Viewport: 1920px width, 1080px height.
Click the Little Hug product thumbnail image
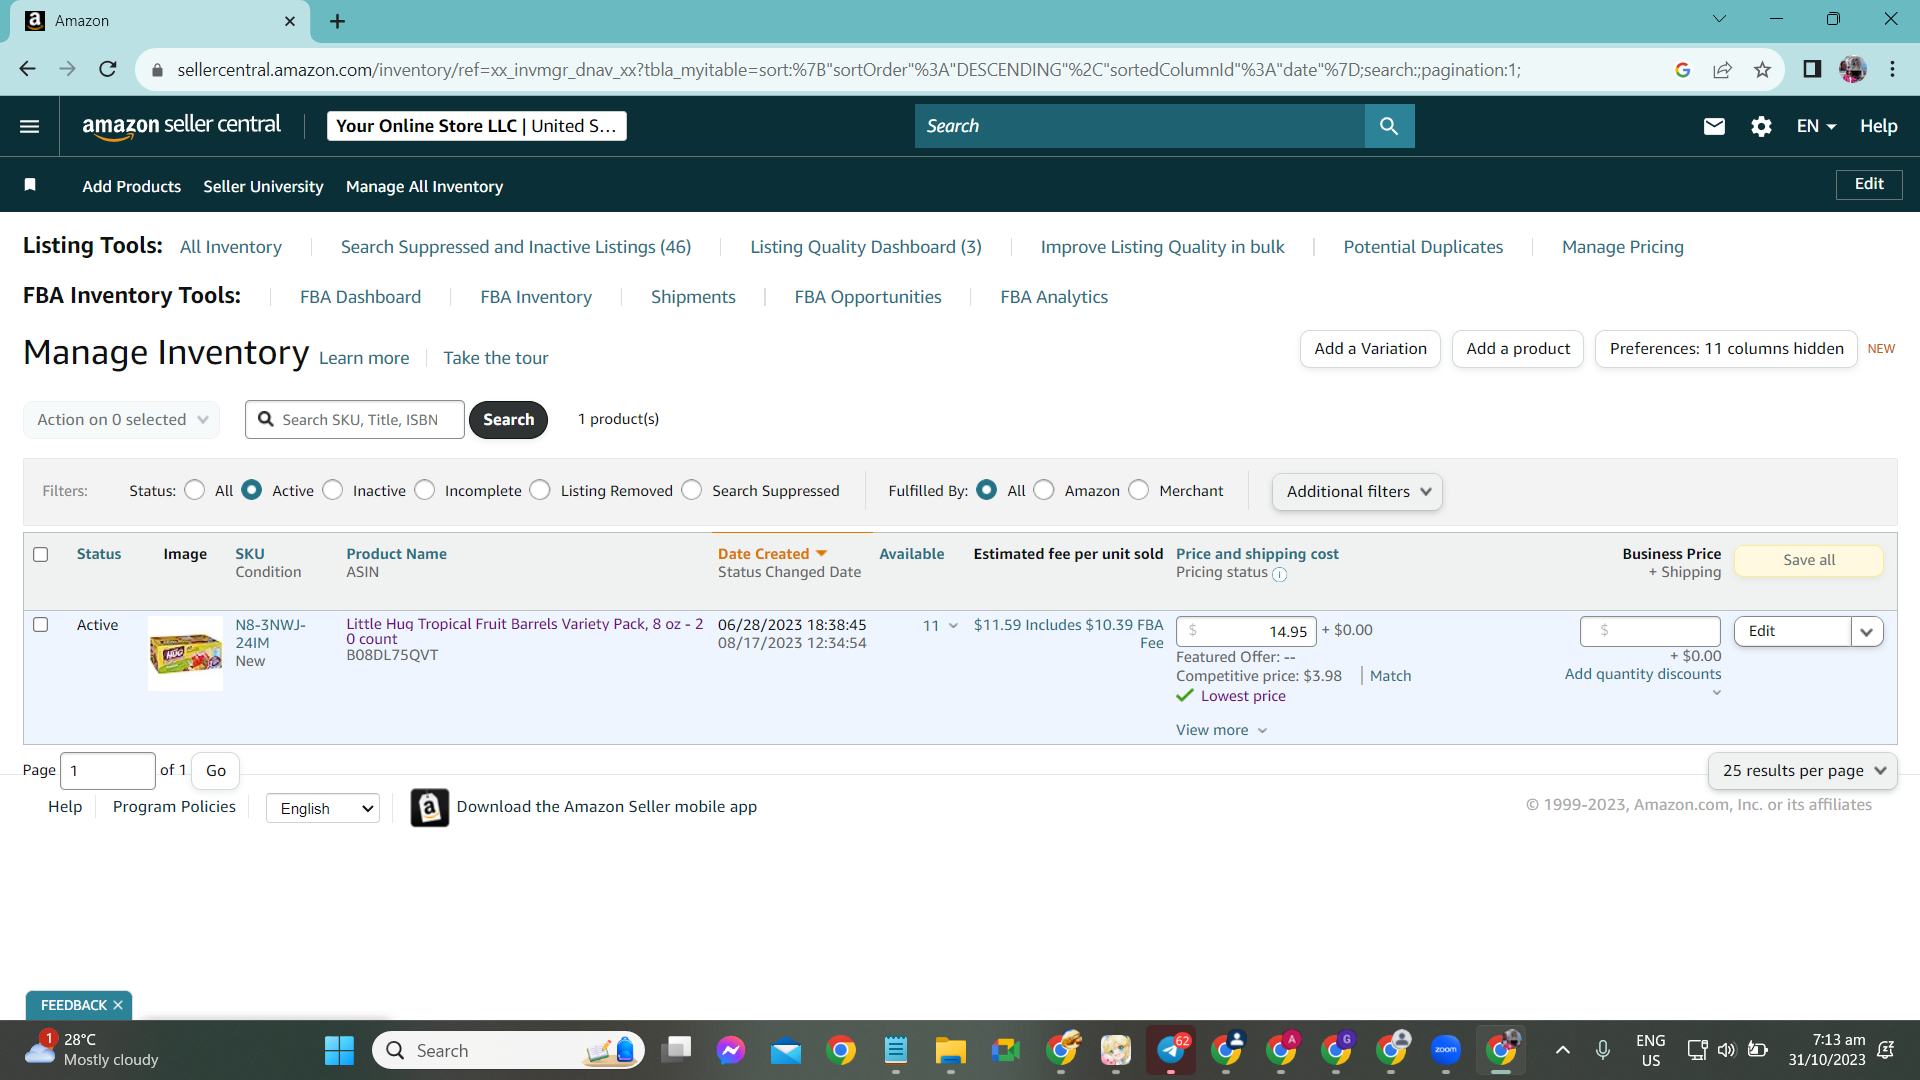coord(186,653)
